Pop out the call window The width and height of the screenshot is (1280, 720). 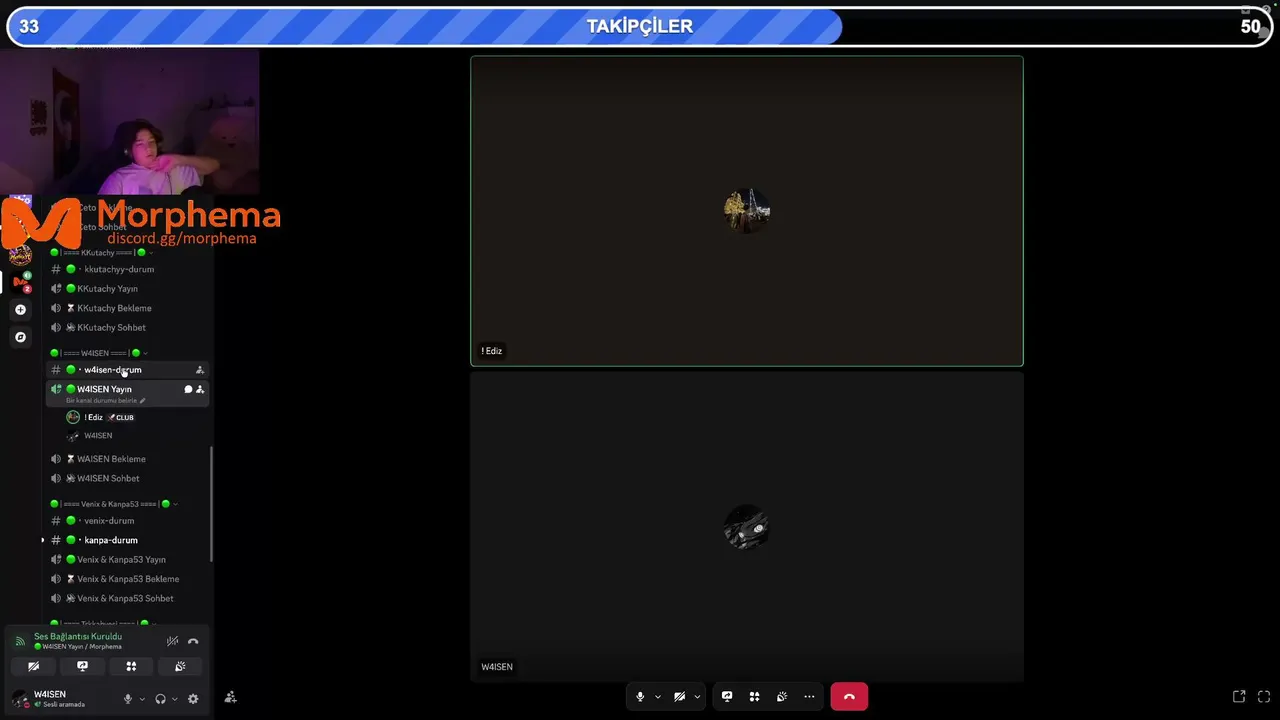(1239, 697)
